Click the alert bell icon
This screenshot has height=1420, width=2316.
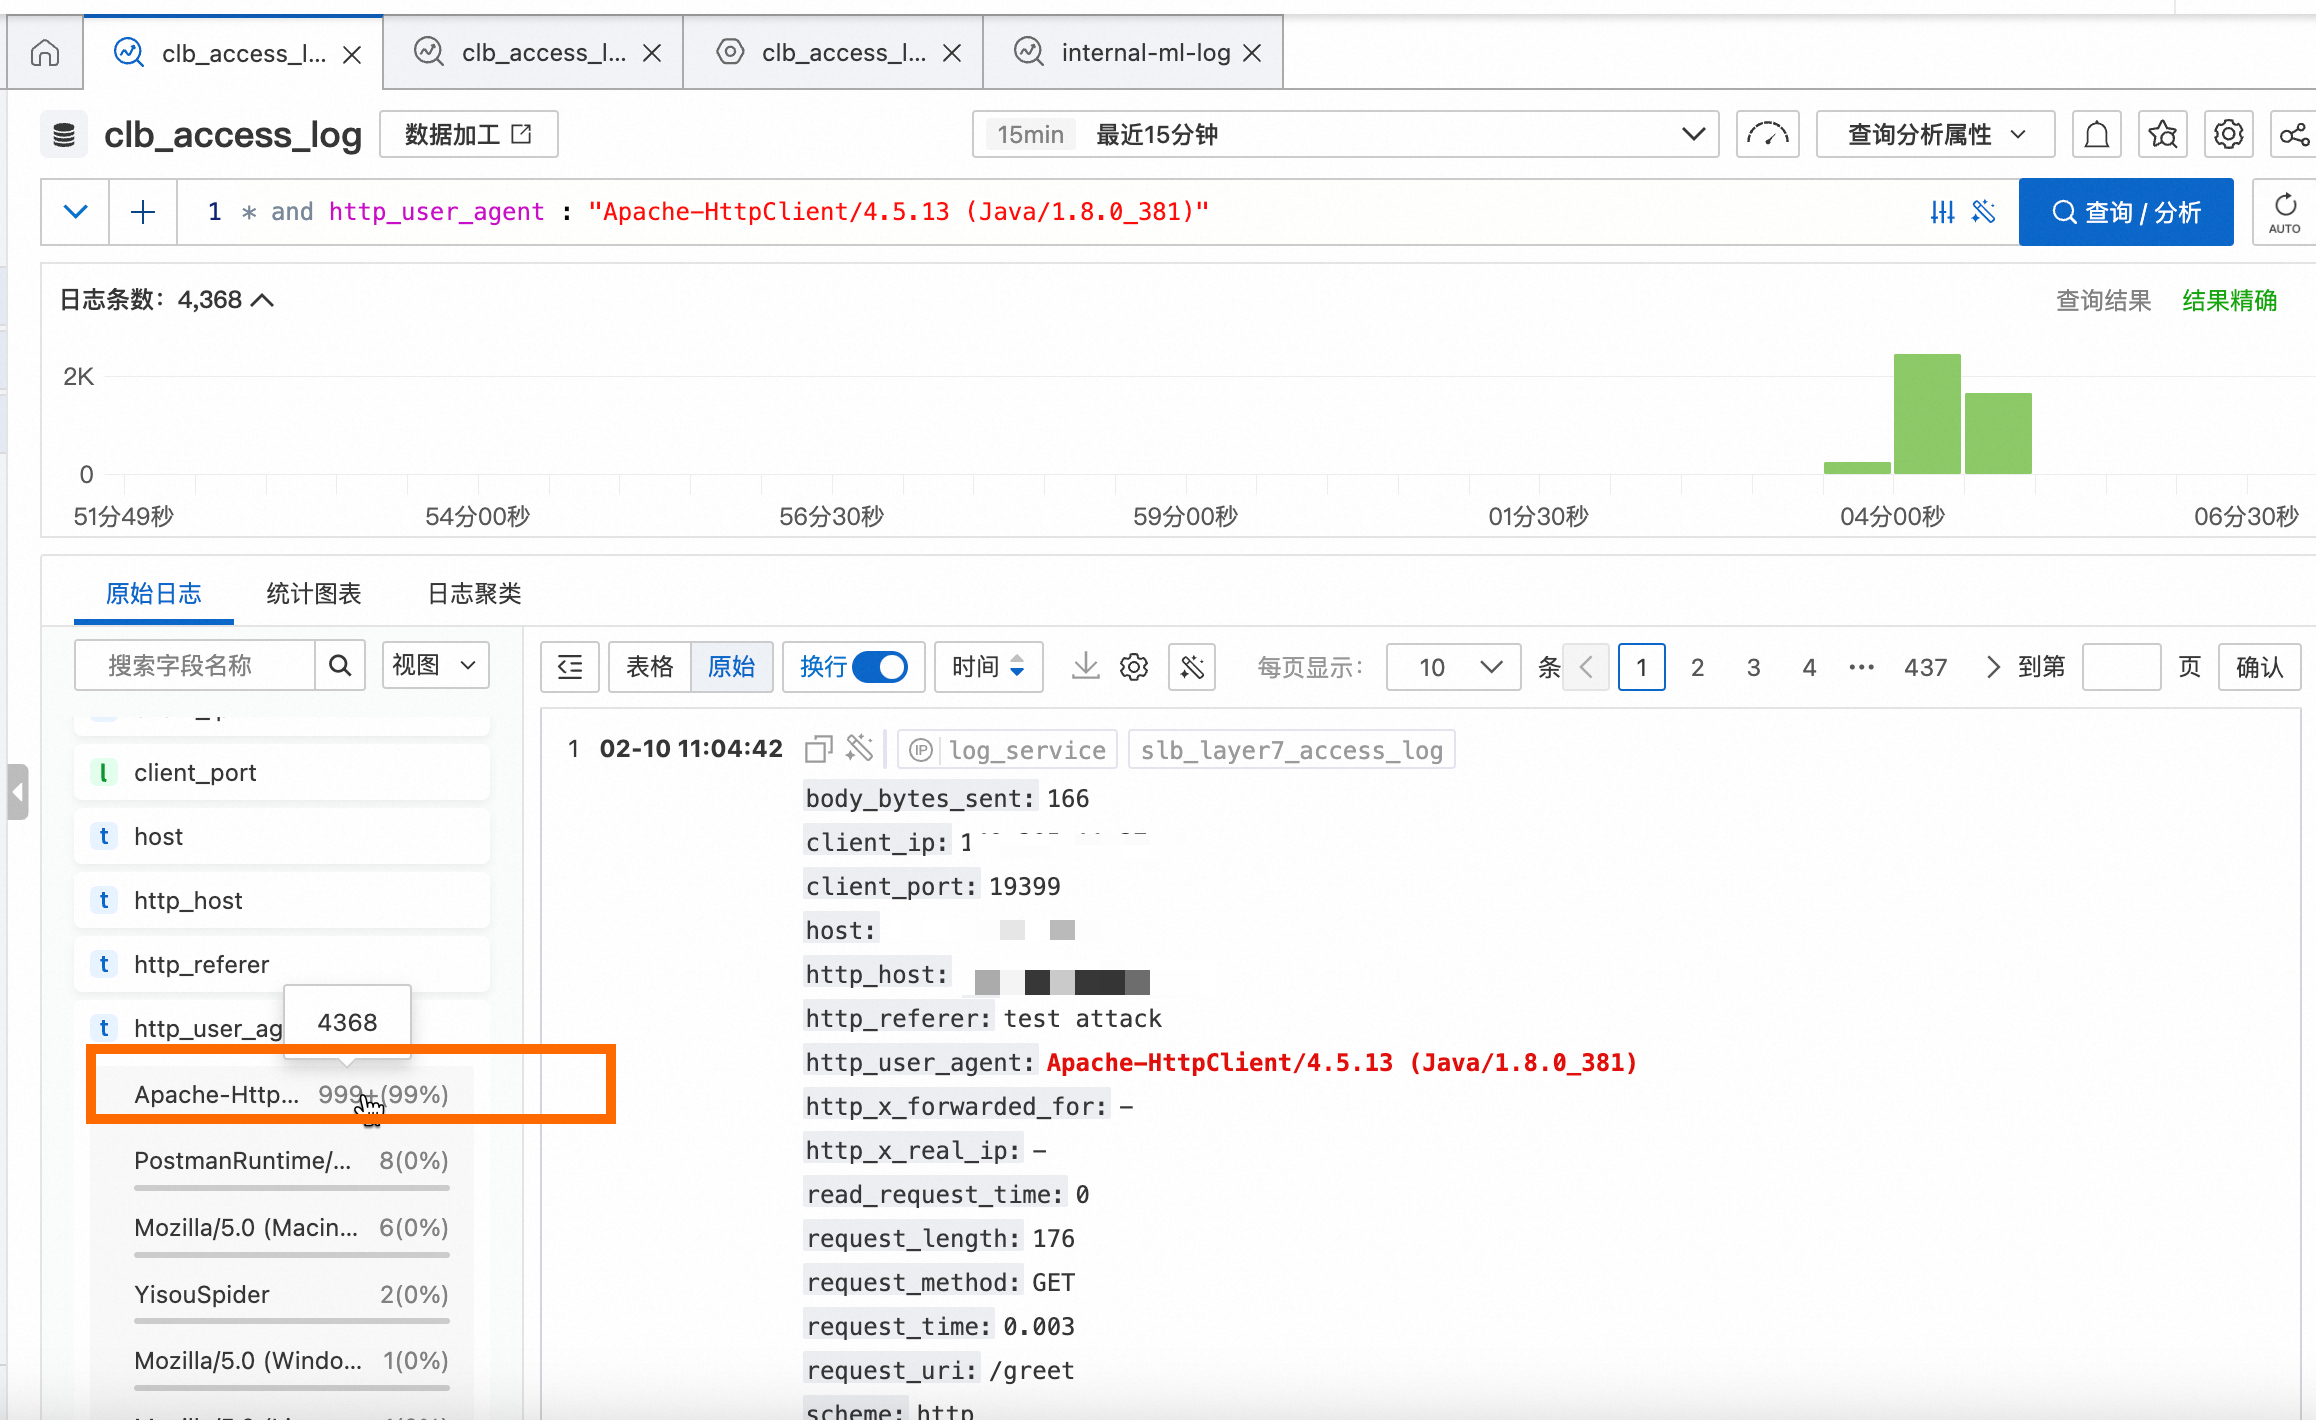pos(2097,134)
